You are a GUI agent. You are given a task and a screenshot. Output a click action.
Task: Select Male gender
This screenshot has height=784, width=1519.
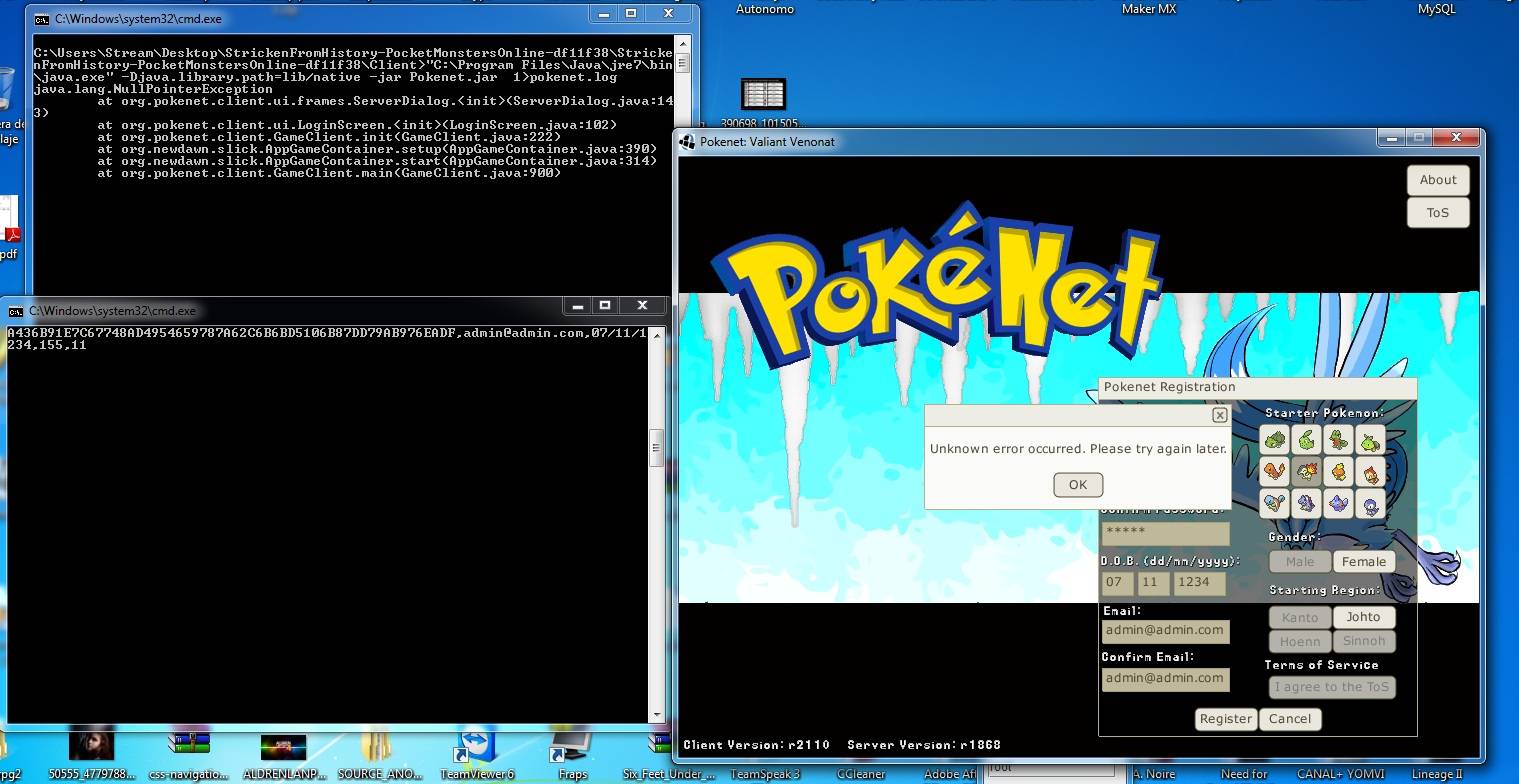pos(1300,561)
